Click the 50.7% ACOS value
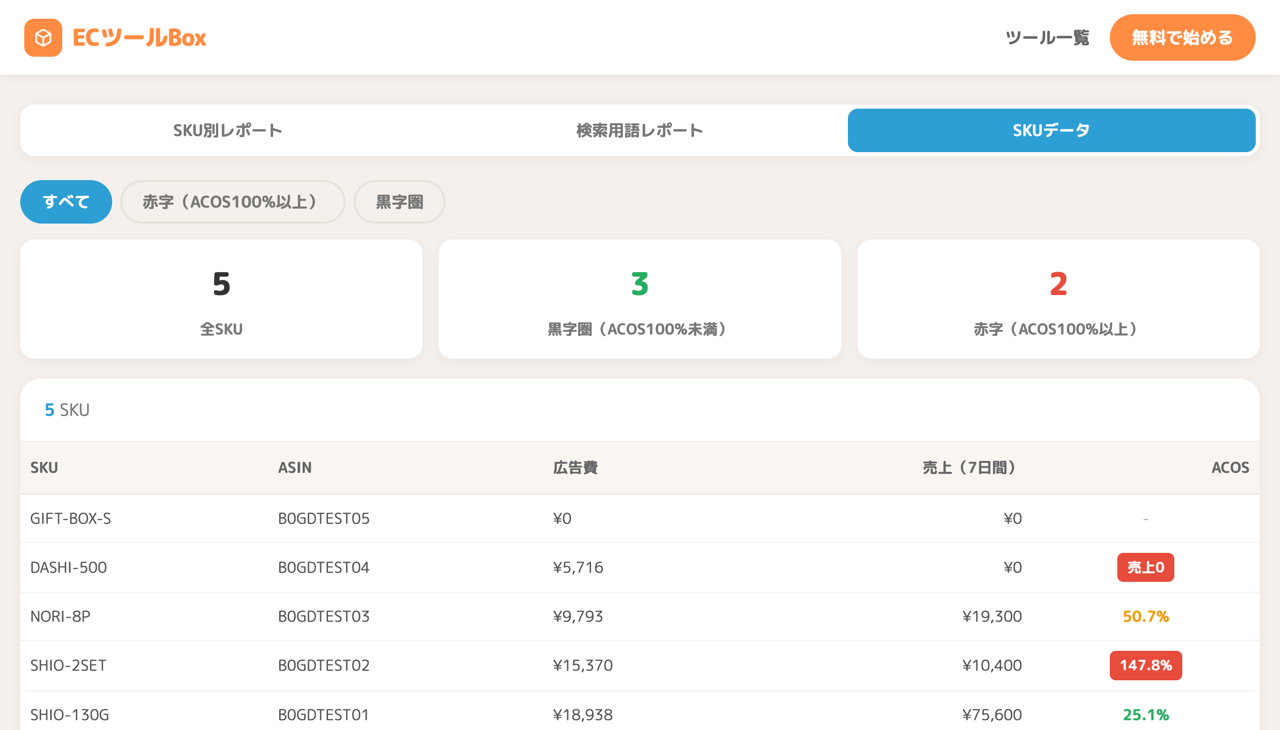1280x730 pixels. (1146, 617)
